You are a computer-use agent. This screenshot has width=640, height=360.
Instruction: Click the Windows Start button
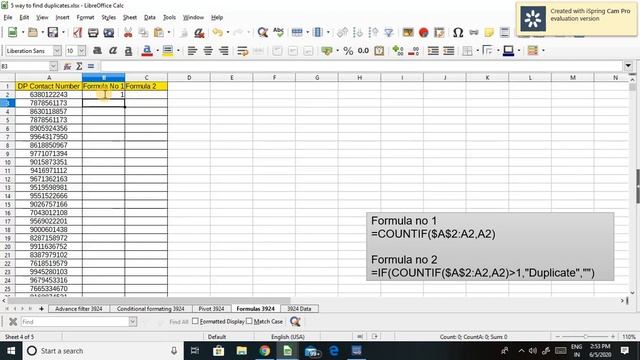click(11, 351)
